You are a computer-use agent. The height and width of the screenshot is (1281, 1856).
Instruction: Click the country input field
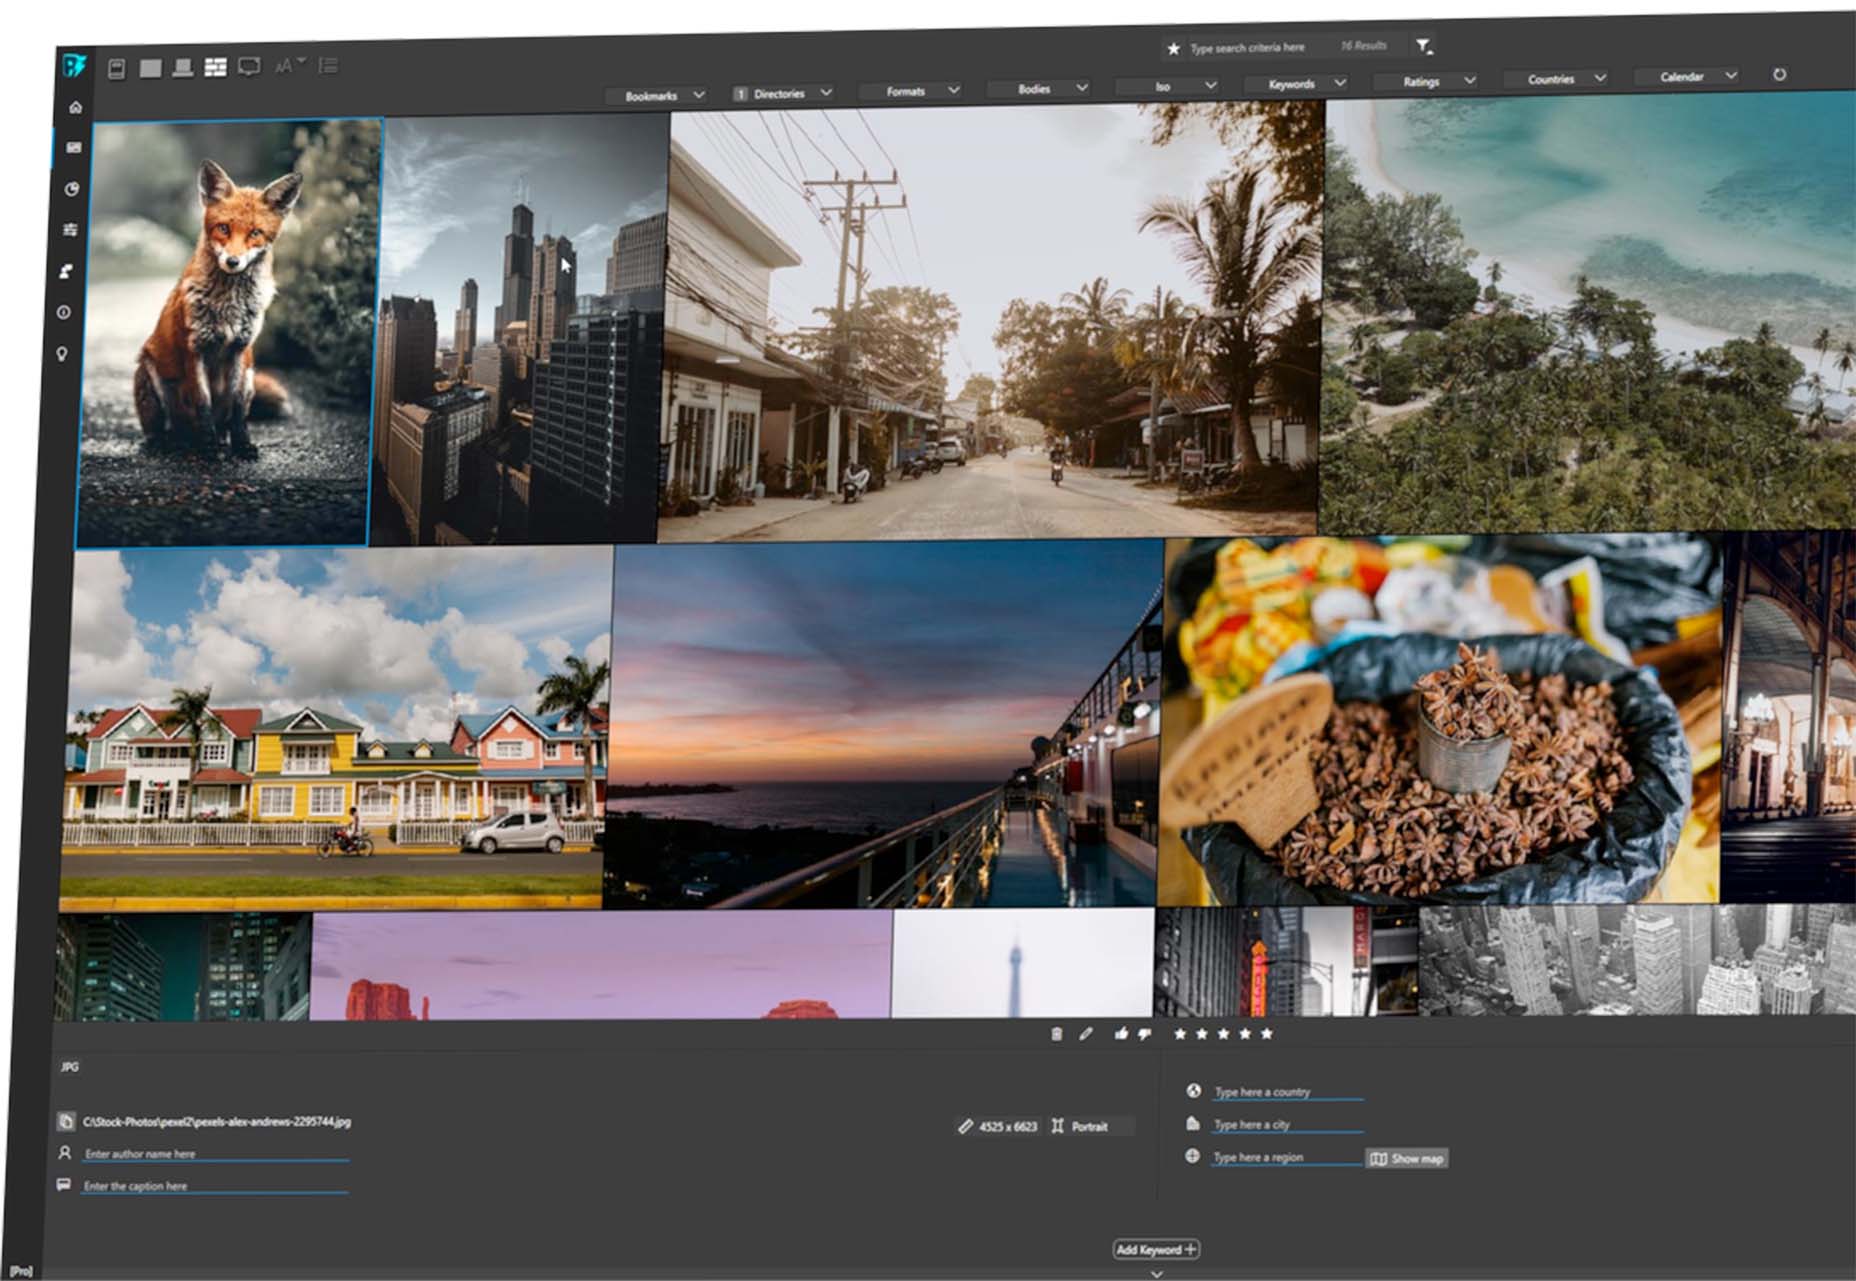point(1288,1092)
